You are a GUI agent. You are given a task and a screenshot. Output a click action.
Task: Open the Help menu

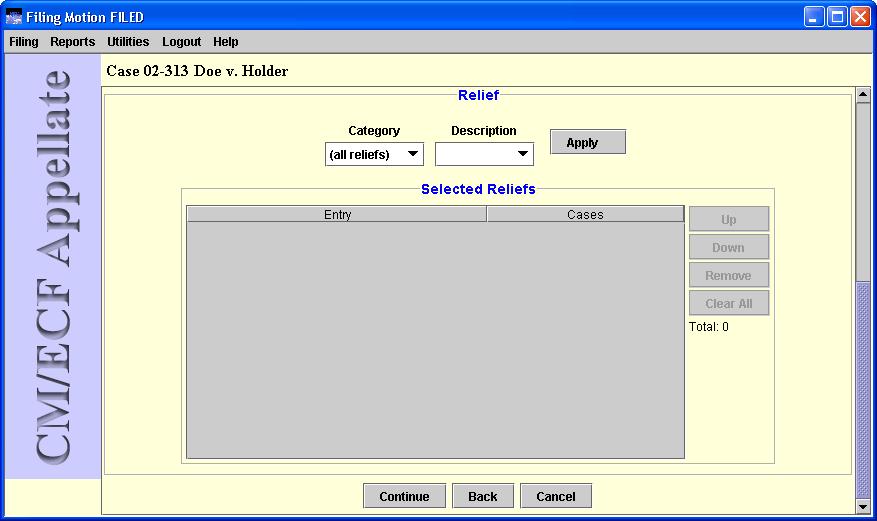pyautogui.click(x=225, y=42)
